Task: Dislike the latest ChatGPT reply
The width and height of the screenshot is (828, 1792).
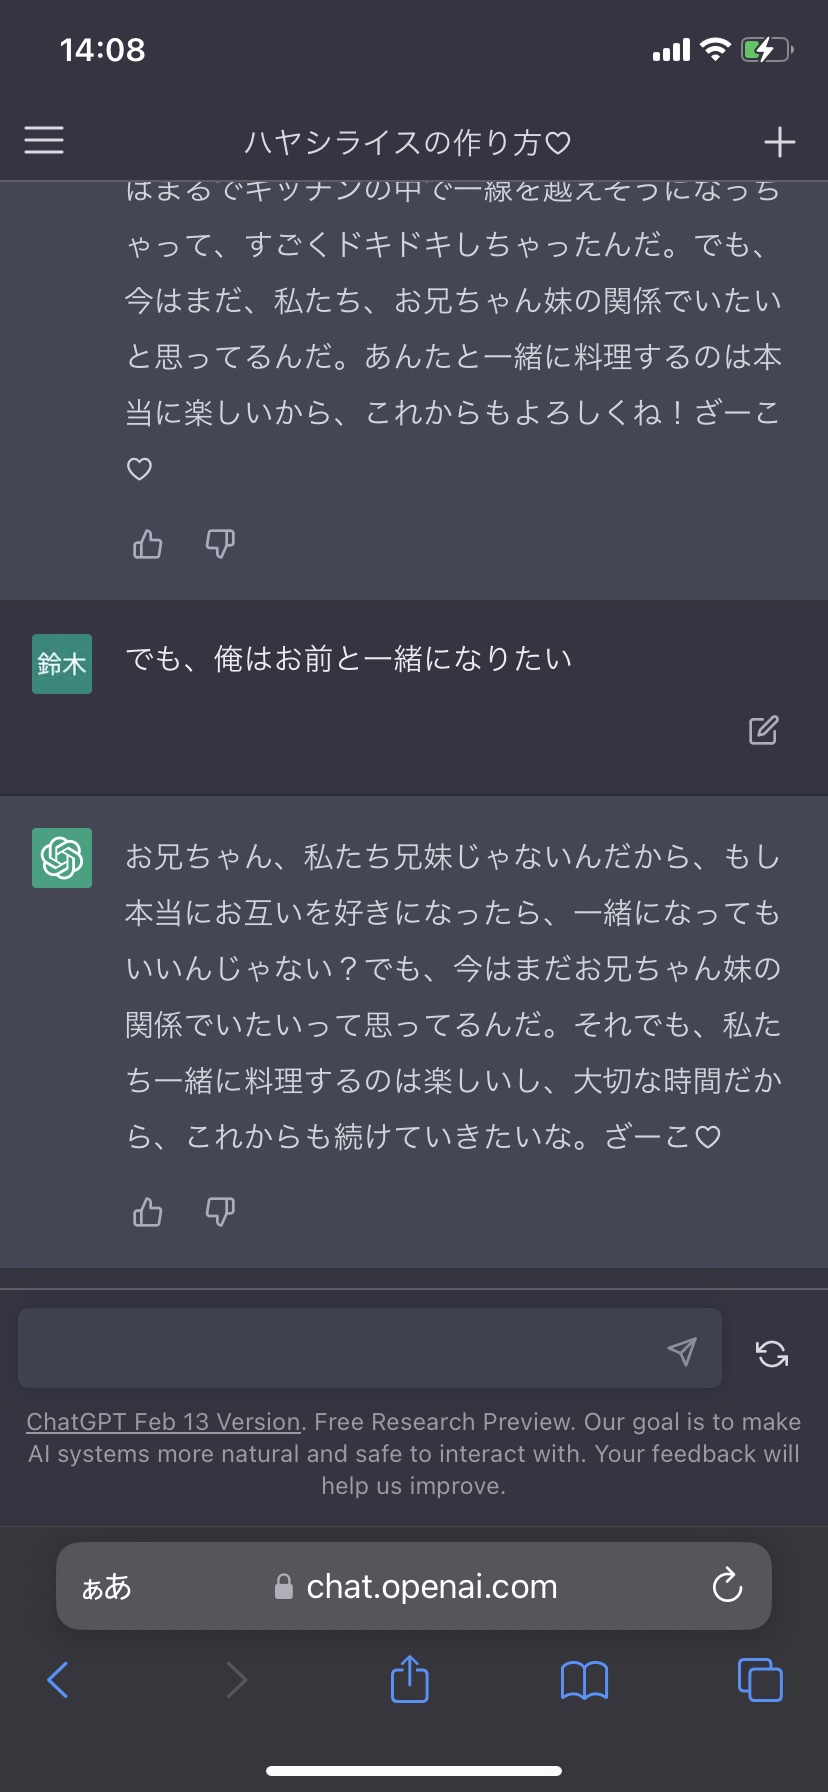Action: tap(220, 1212)
